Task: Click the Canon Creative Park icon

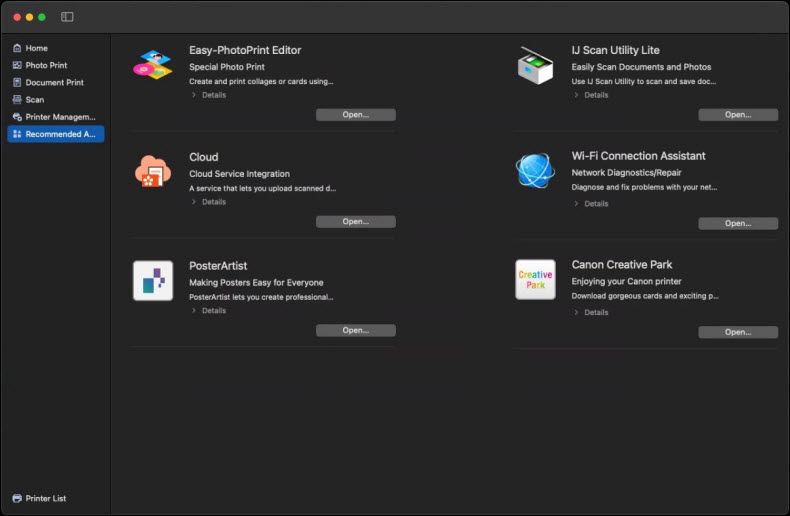Action: click(535, 280)
